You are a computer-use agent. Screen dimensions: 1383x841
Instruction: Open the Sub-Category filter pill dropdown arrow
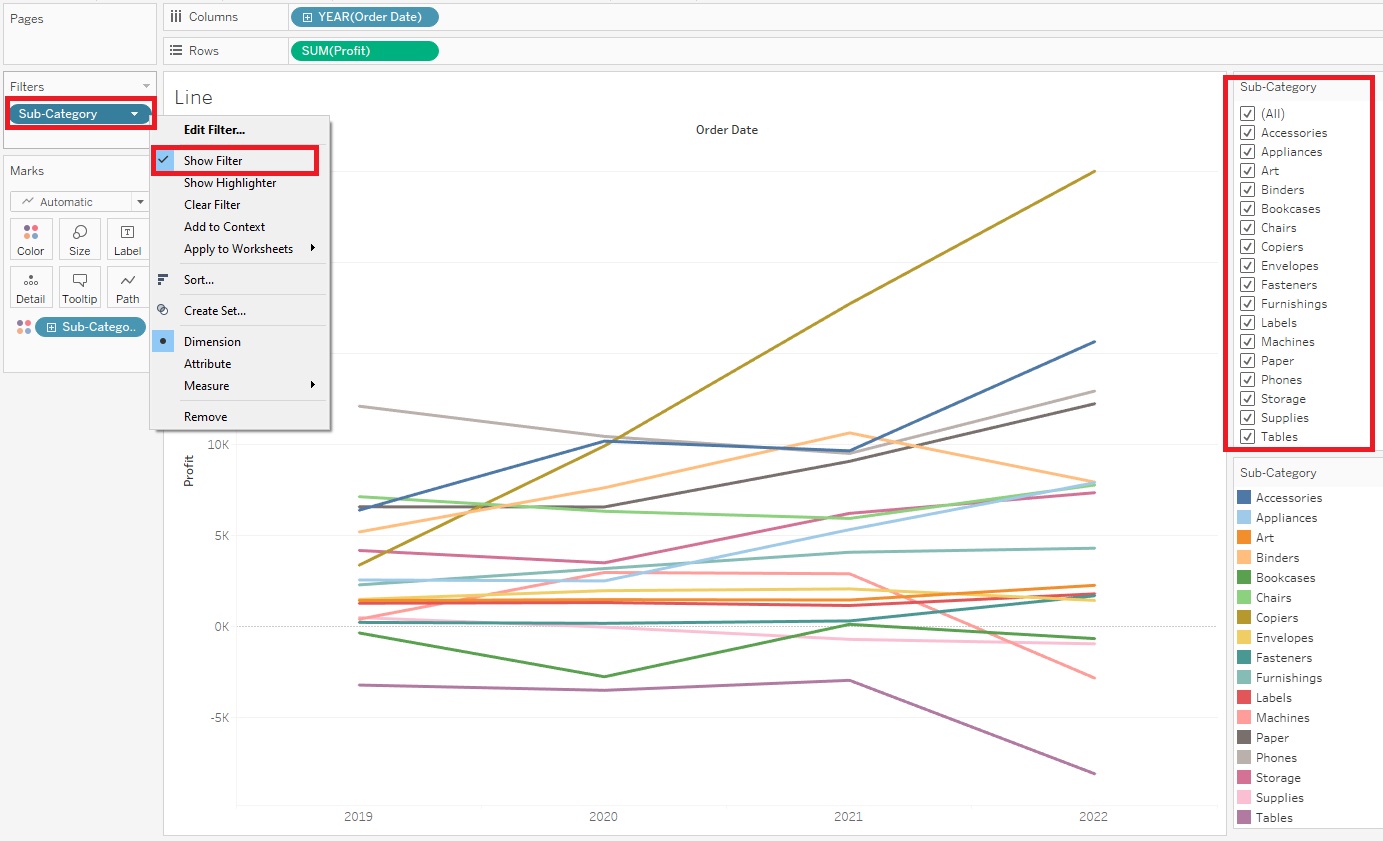click(x=134, y=114)
